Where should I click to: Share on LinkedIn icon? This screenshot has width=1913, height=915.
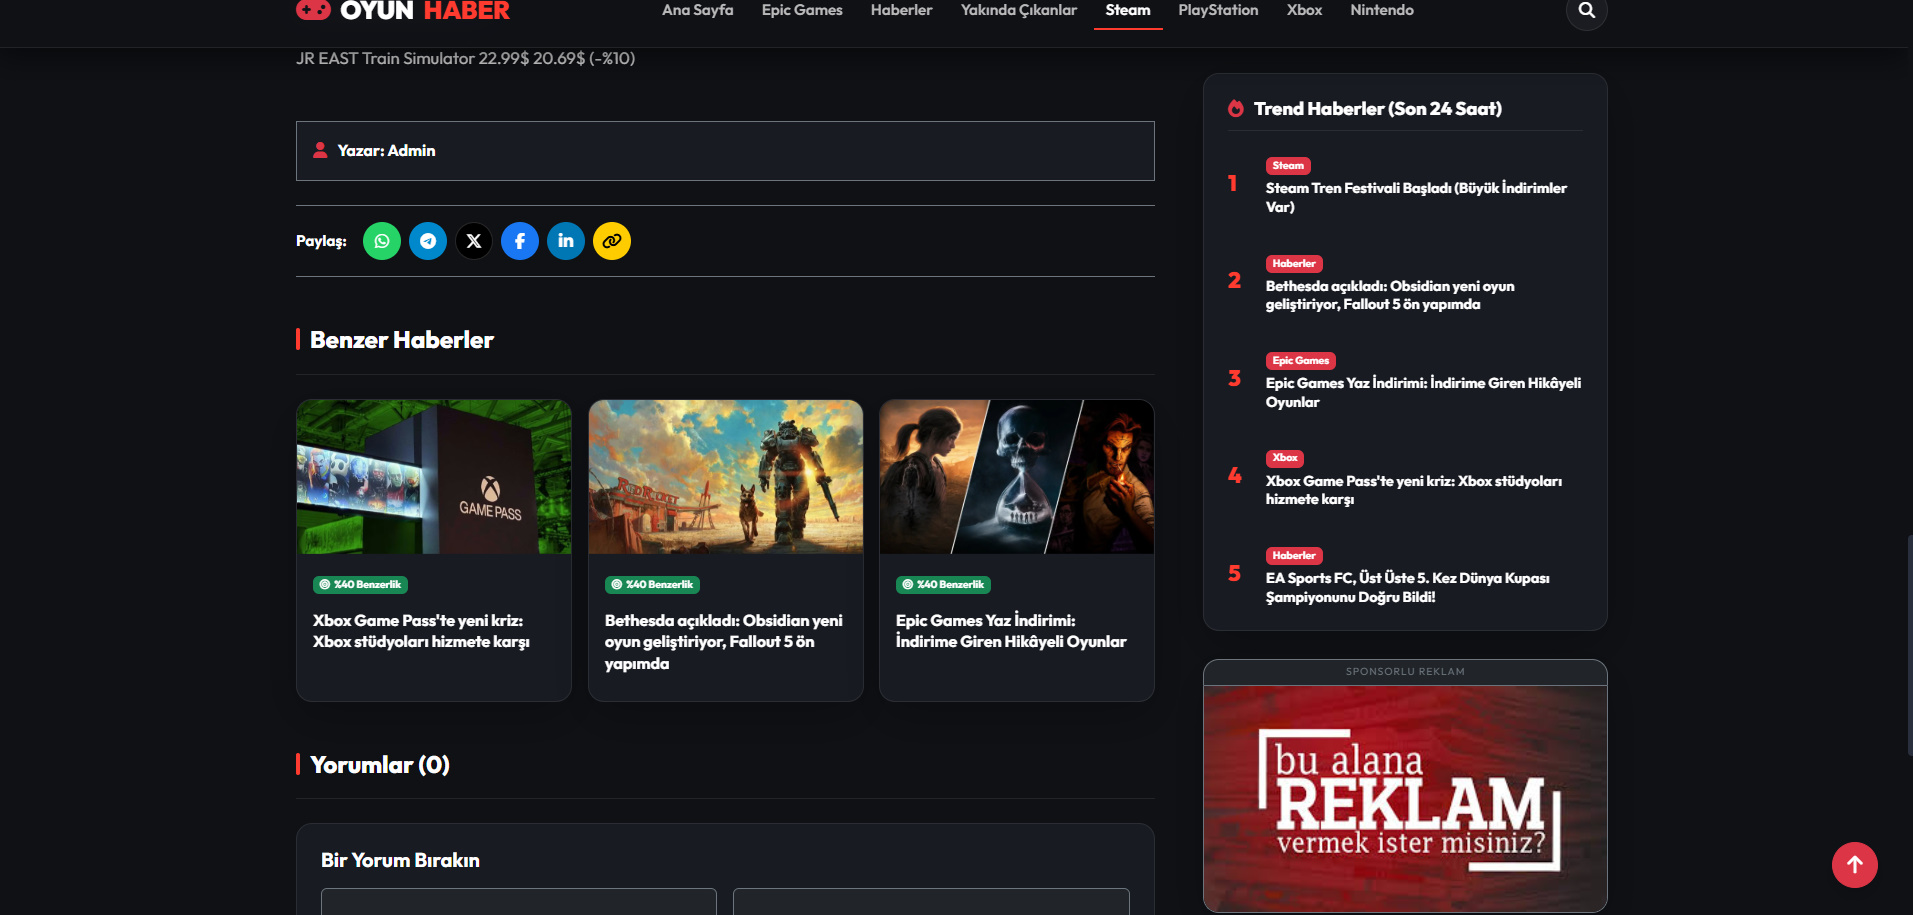coord(566,241)
